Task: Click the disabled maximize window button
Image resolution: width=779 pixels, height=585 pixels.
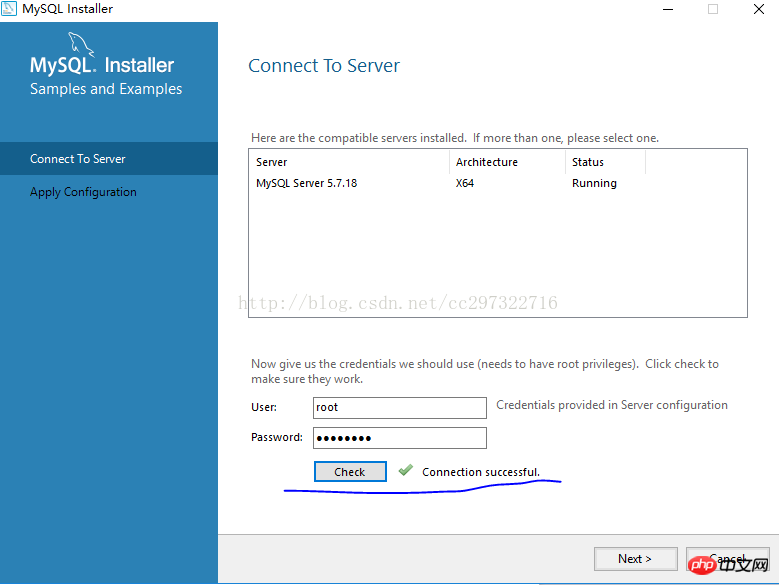Action: [713, 9]
